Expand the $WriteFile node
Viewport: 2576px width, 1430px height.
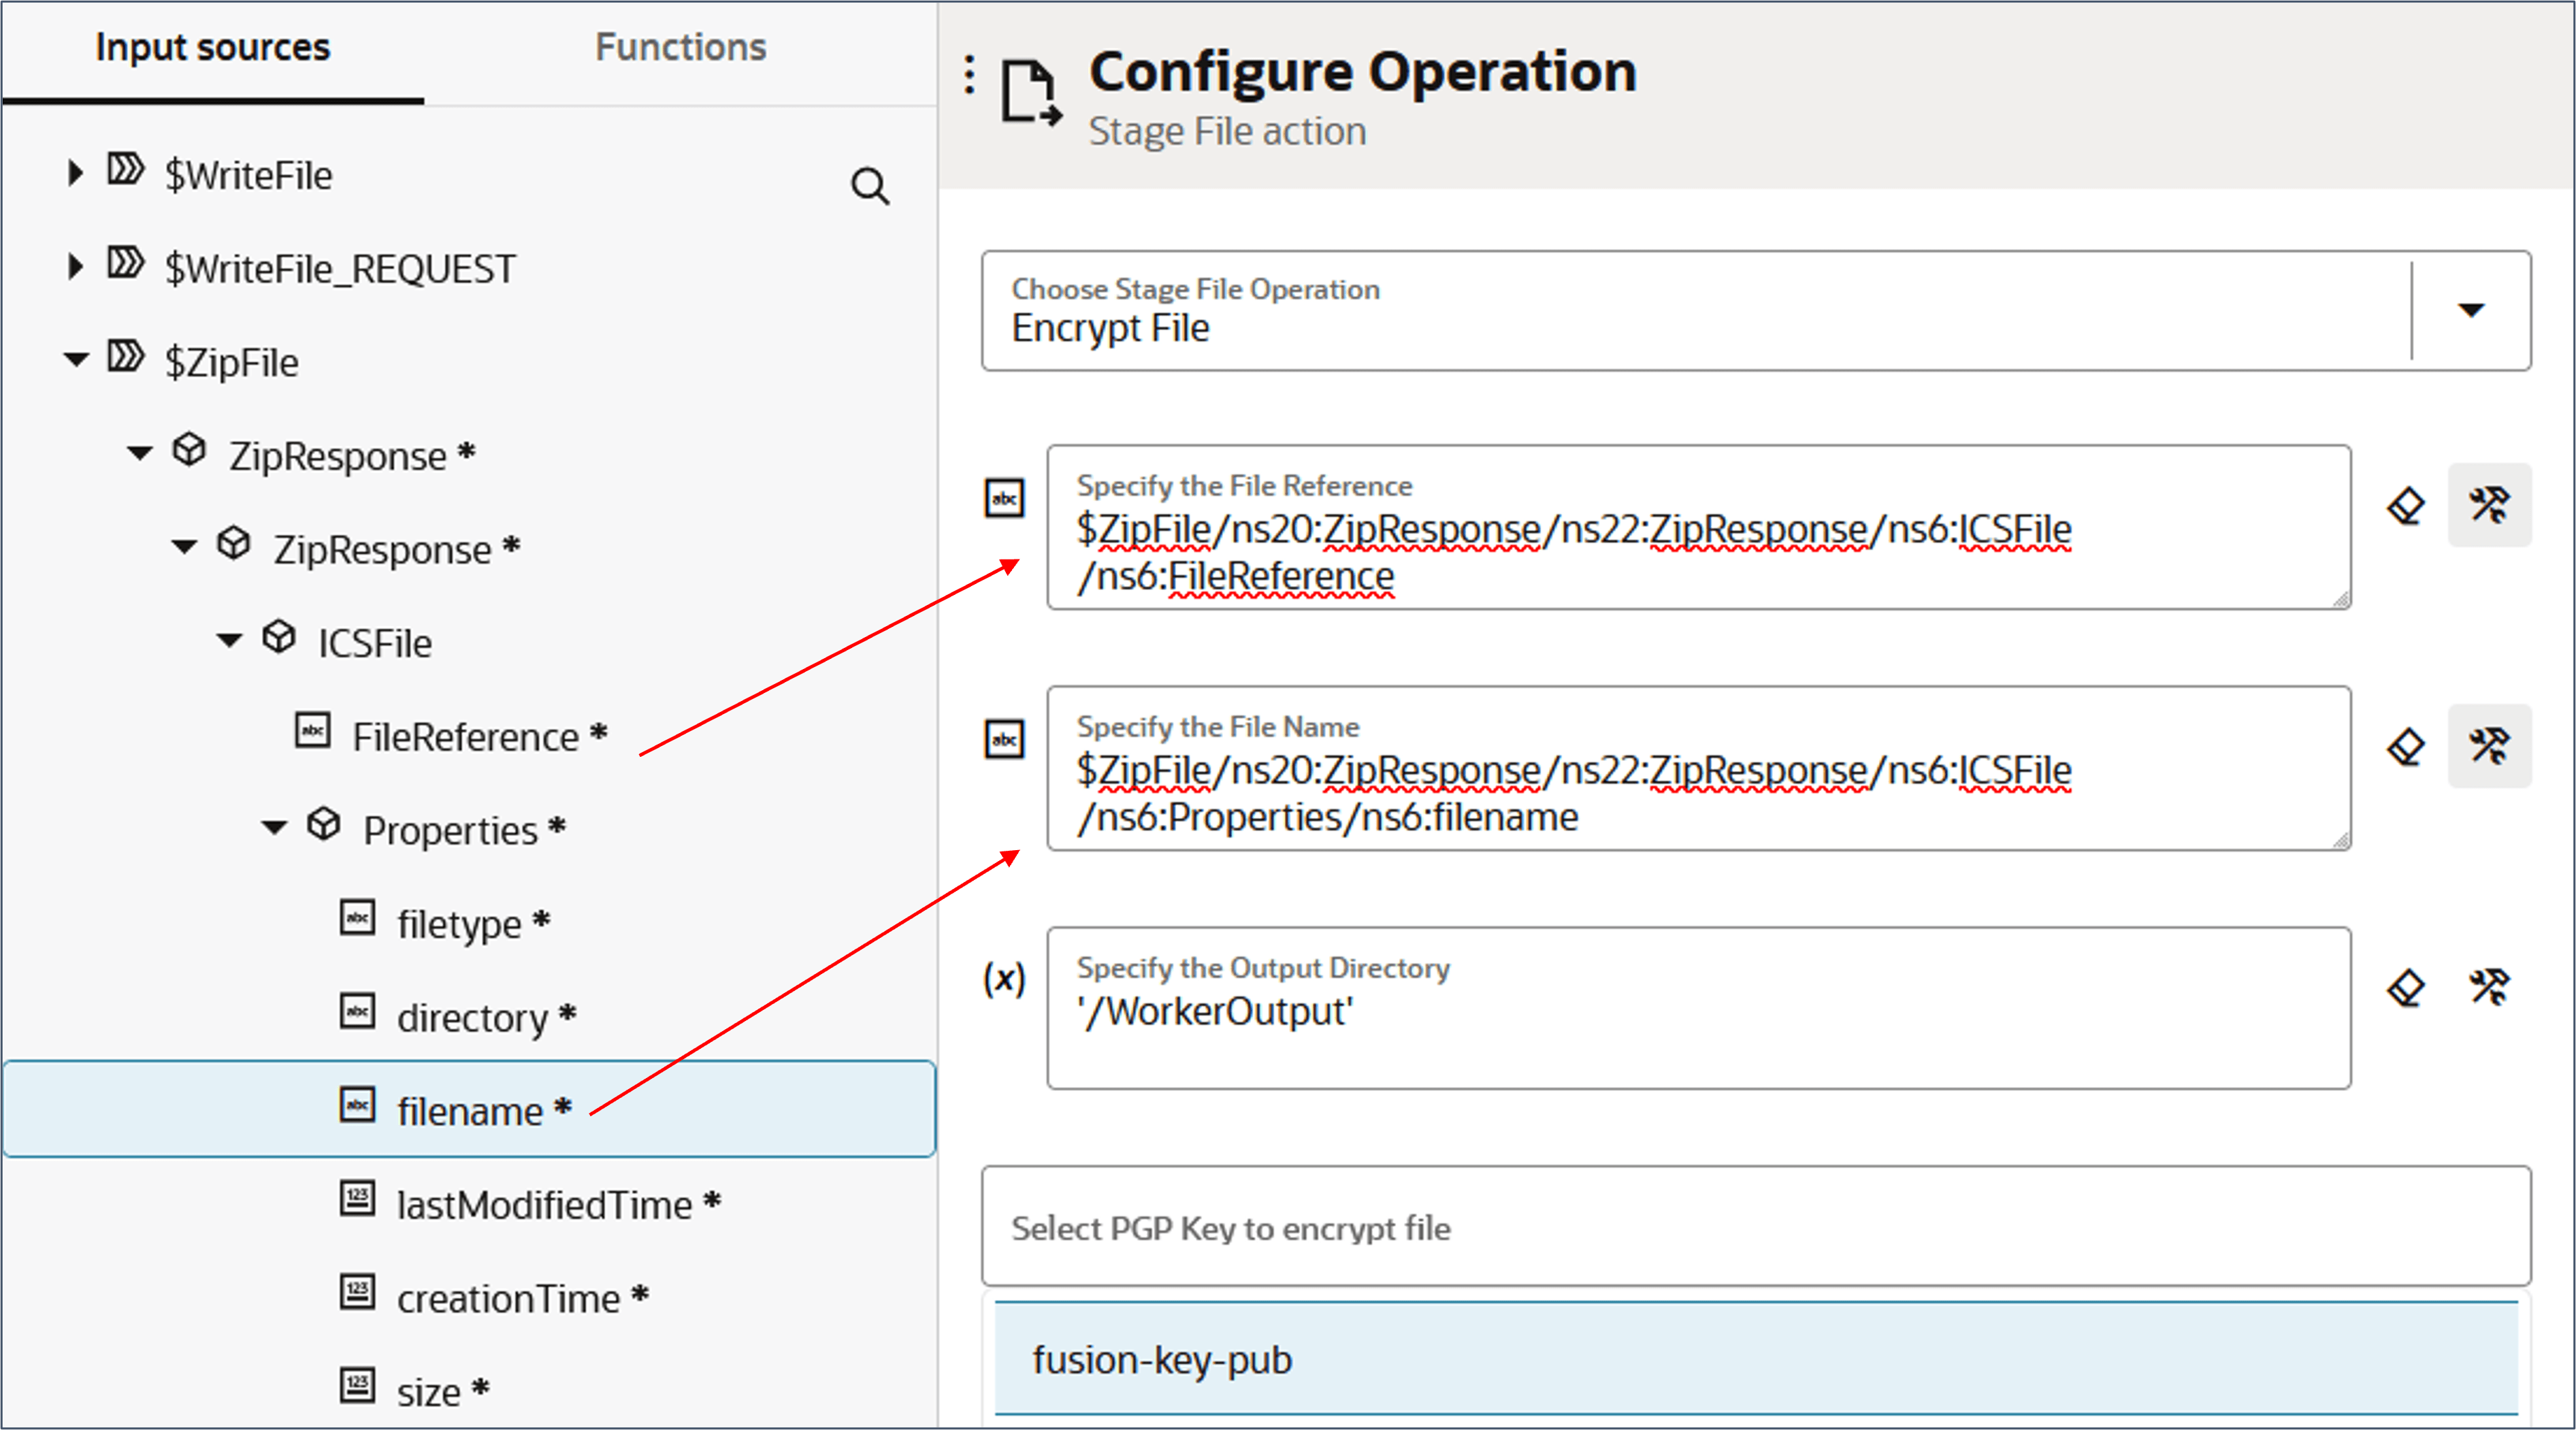[x=75, y=173]
